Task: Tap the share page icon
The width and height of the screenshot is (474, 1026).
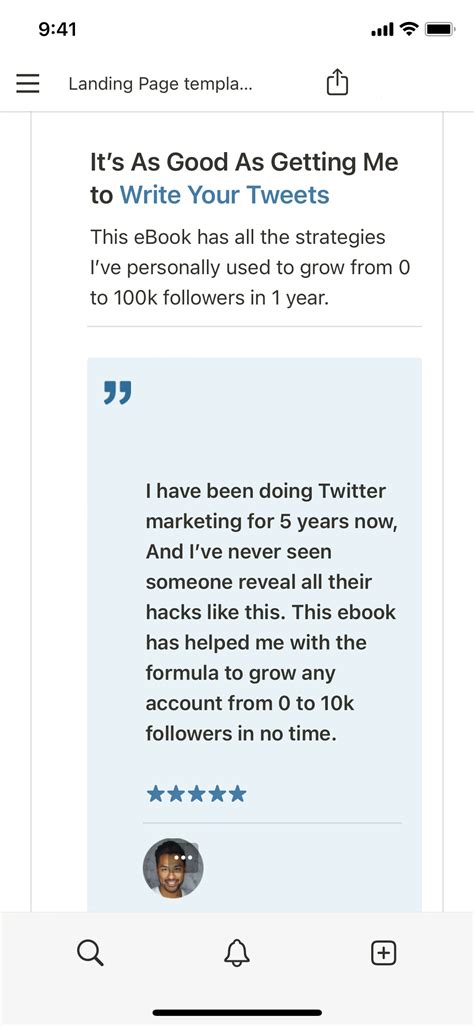Action: point(337,83)
